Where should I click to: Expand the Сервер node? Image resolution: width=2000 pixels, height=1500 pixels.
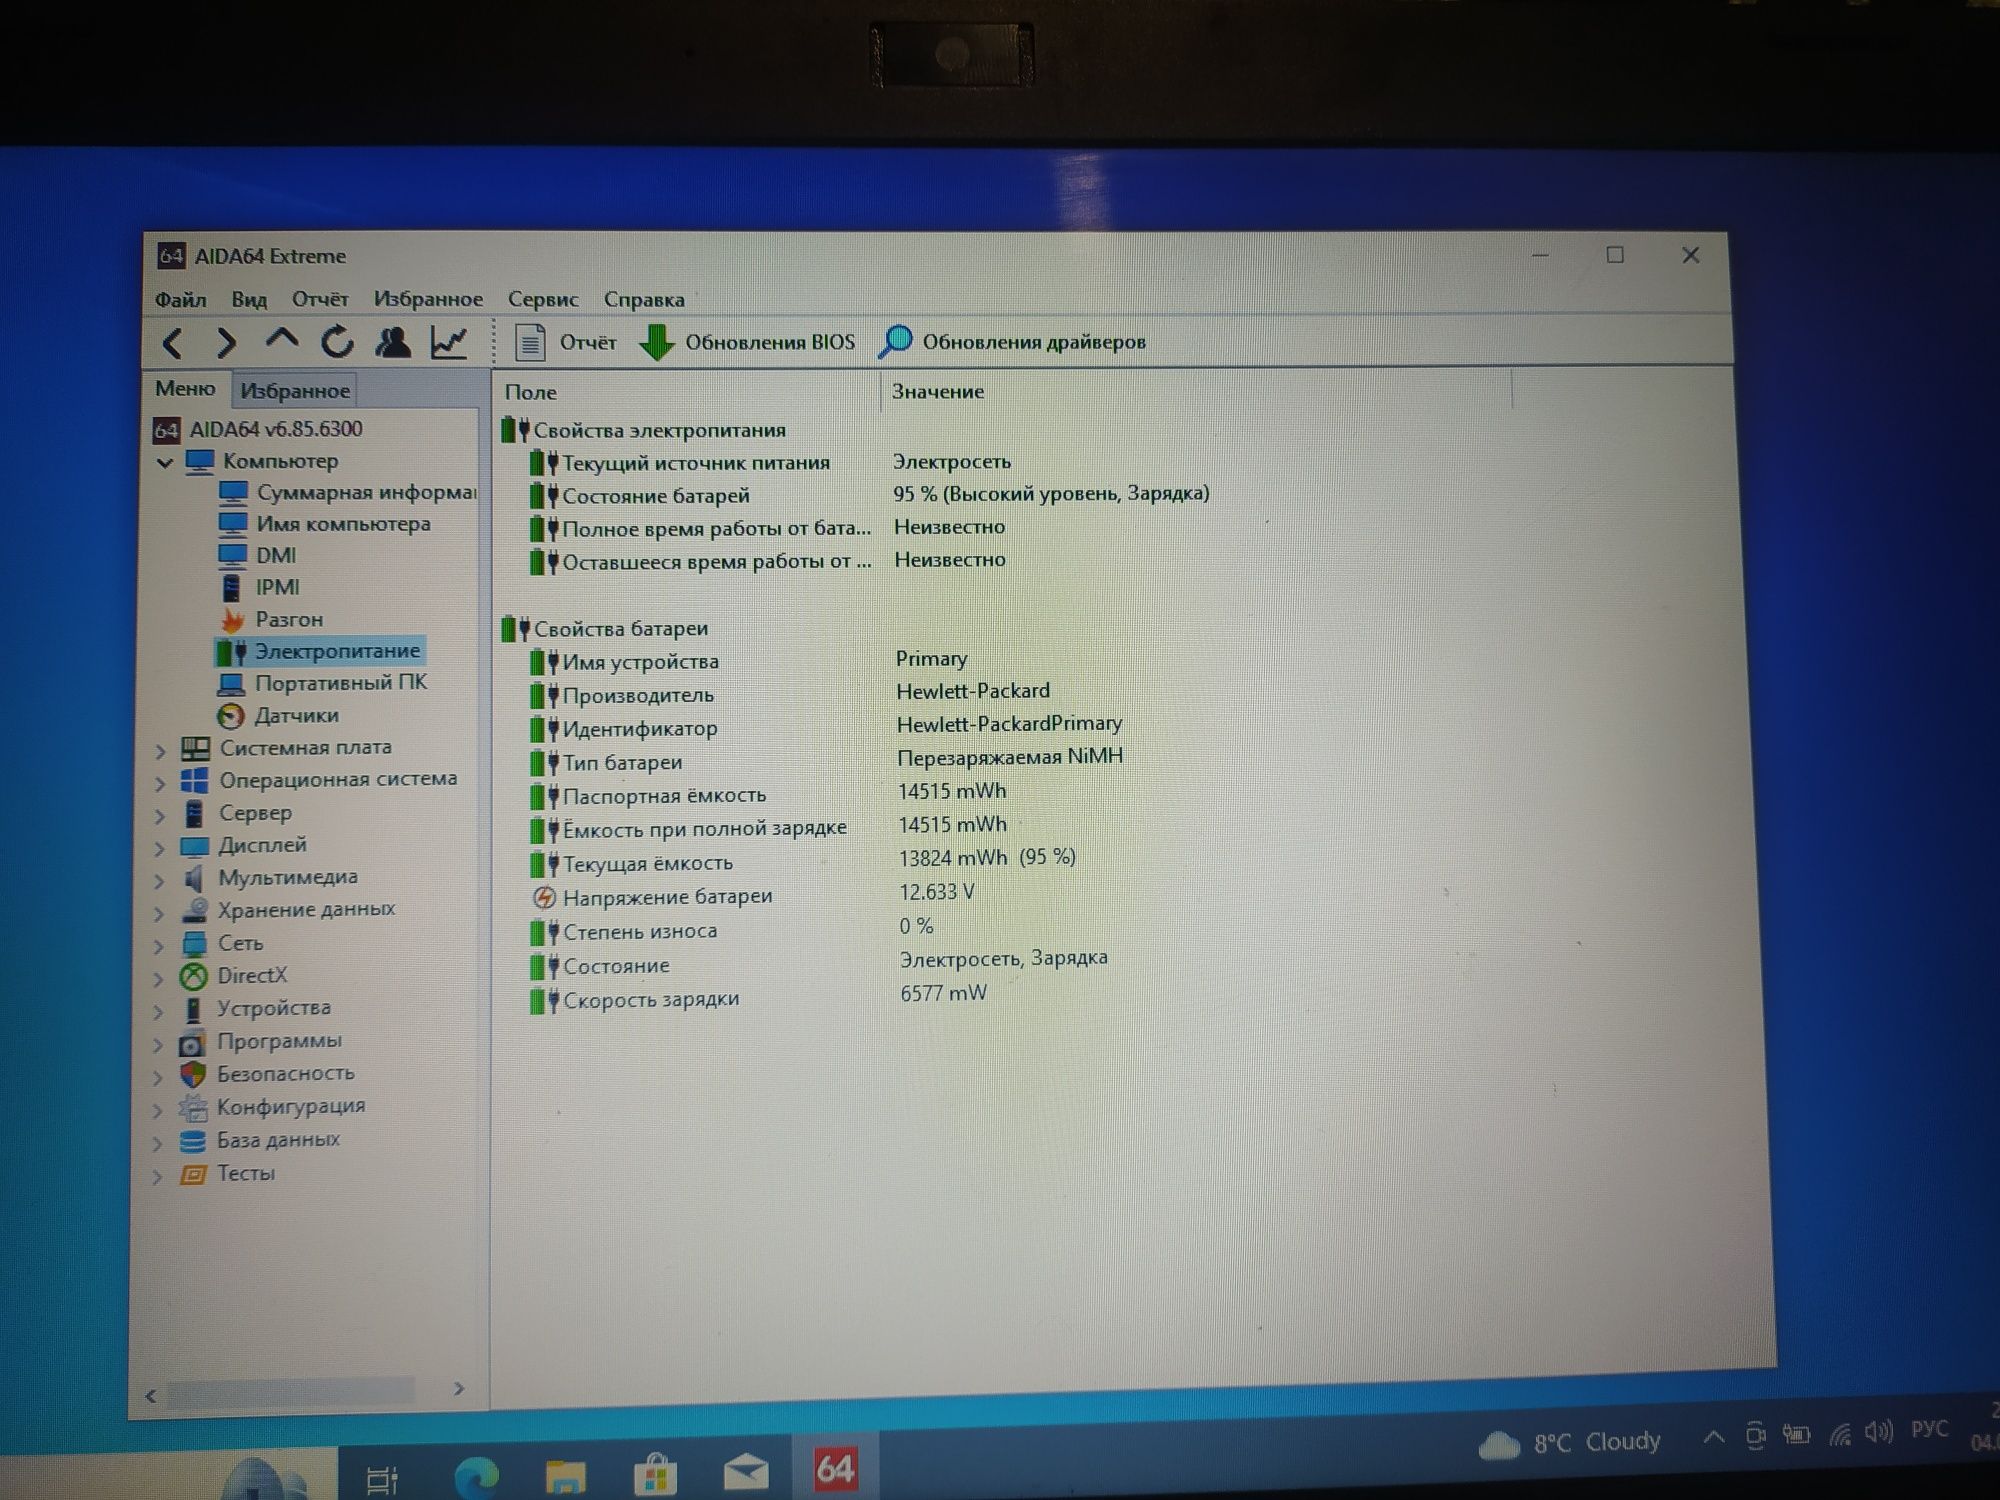pos(160,816)
